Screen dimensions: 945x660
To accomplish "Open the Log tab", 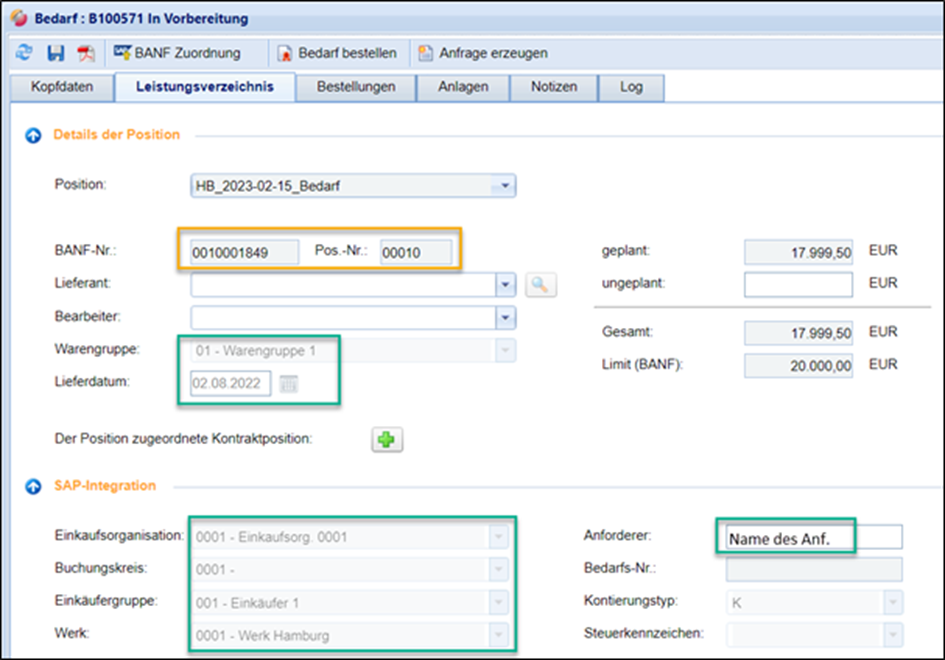I will [x=631, y=87].
